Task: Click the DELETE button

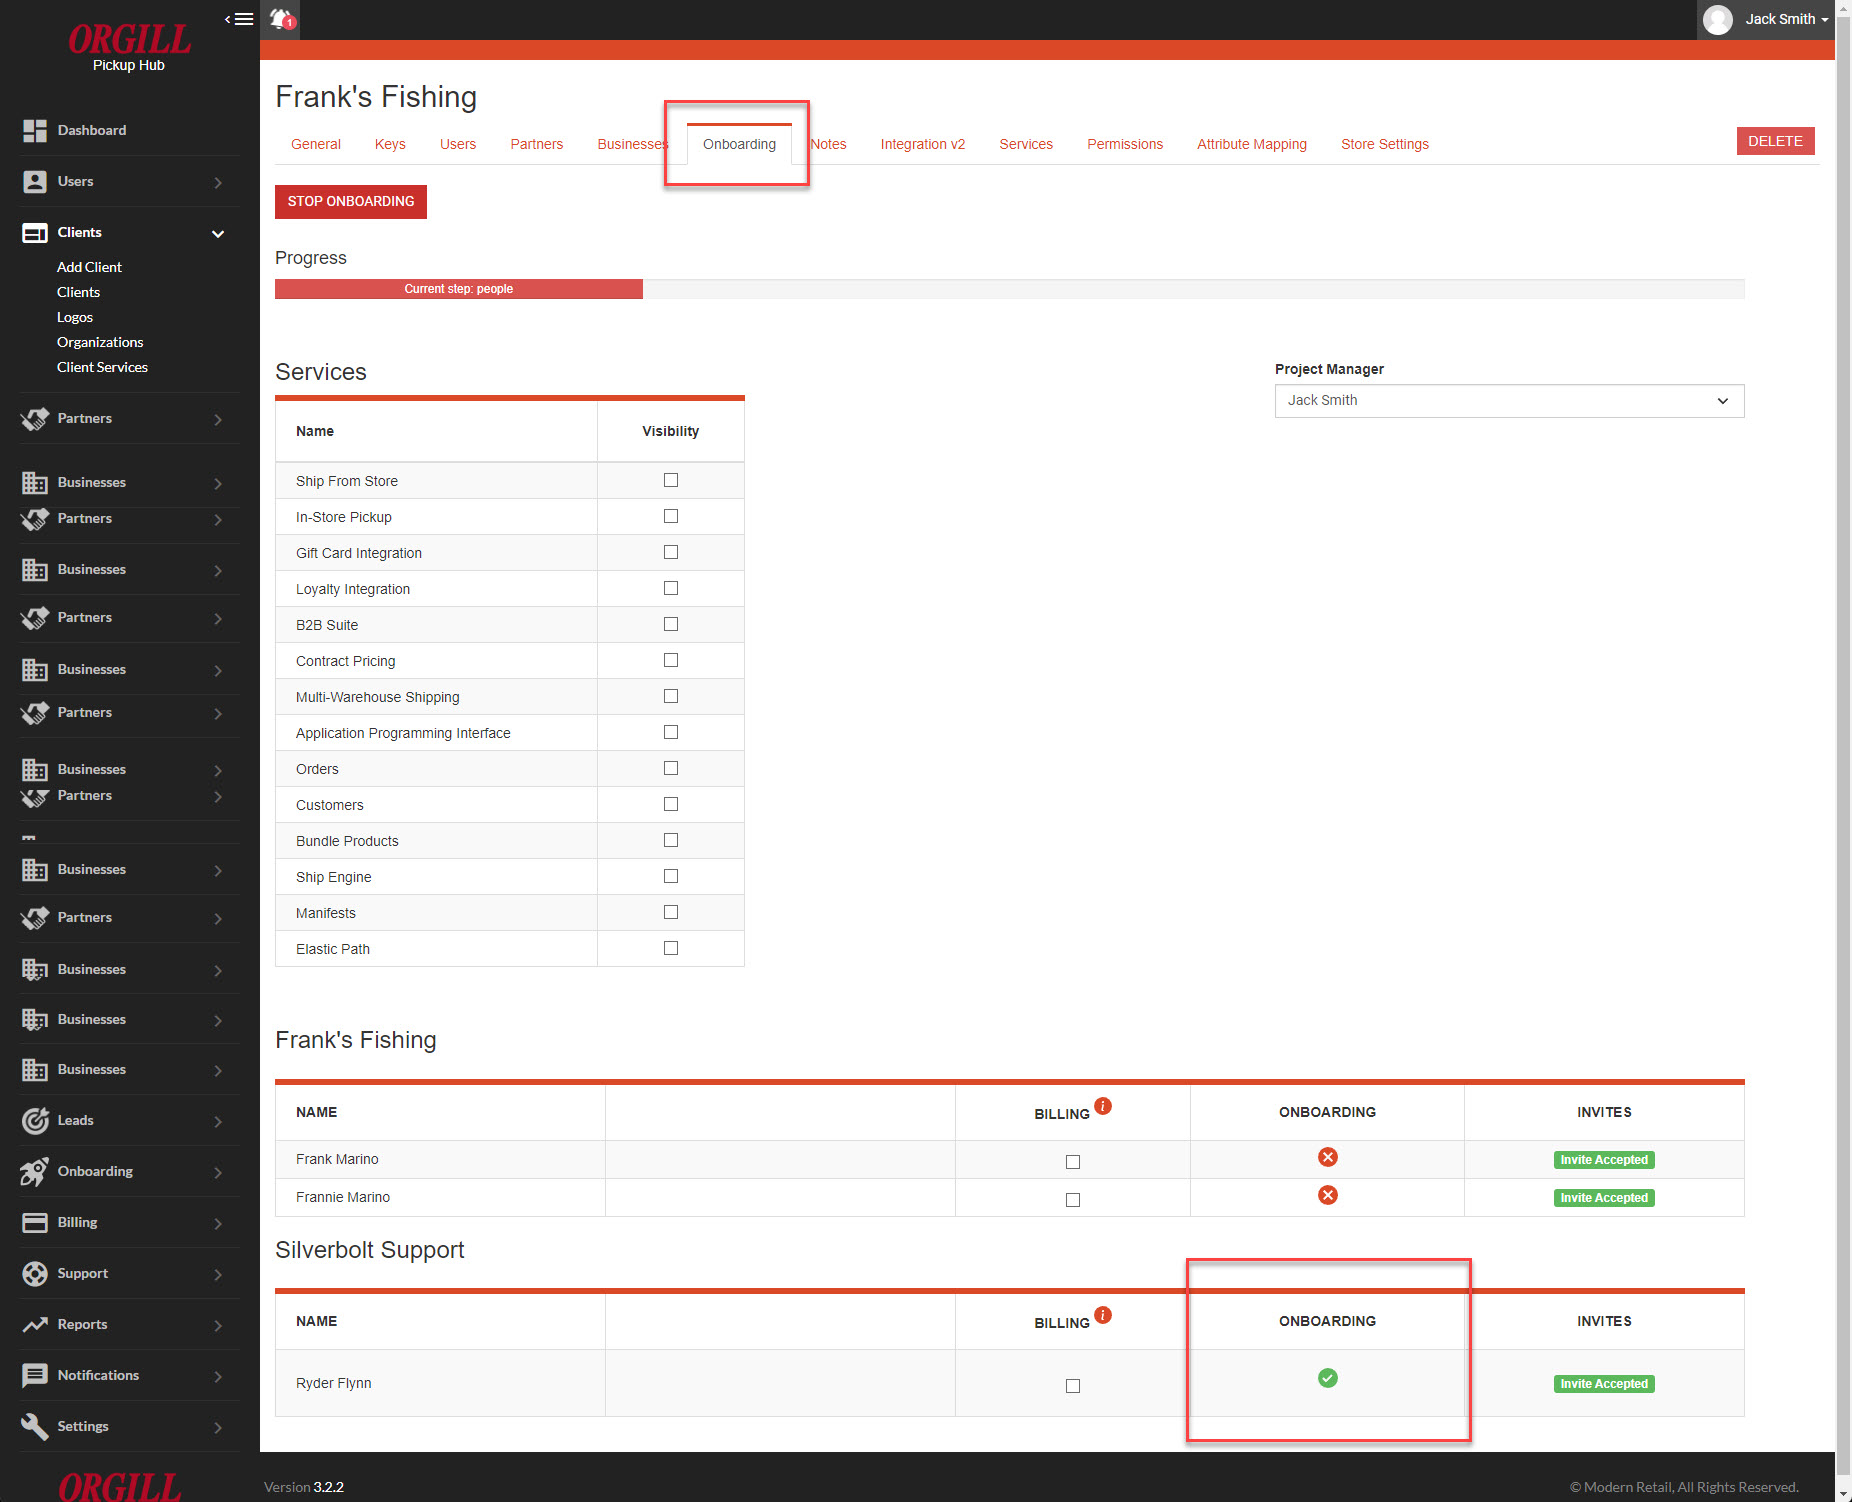Action: (x=1775, y=141)
